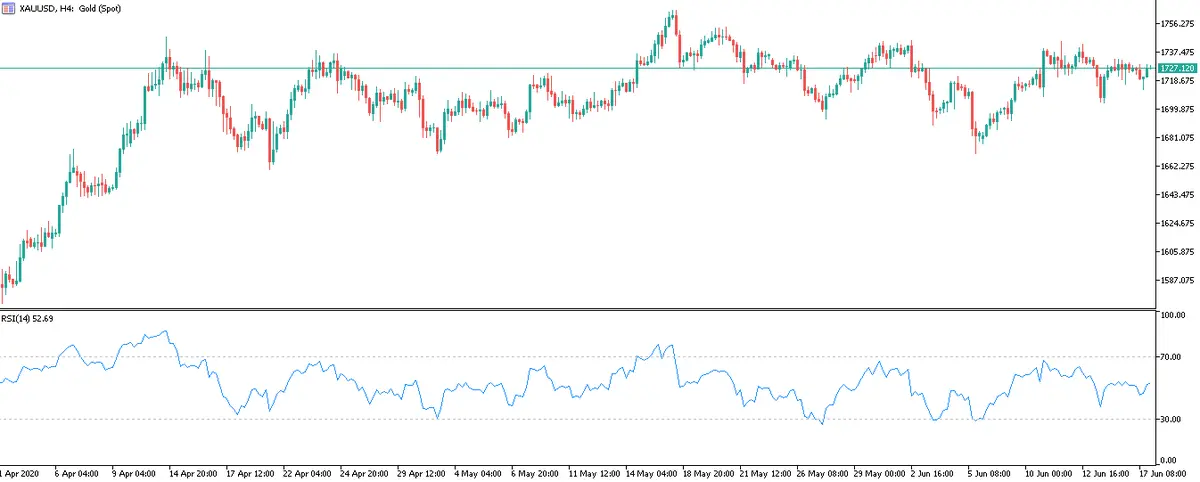Select the 14 Apr 20:00 time marker

(192, 471)
